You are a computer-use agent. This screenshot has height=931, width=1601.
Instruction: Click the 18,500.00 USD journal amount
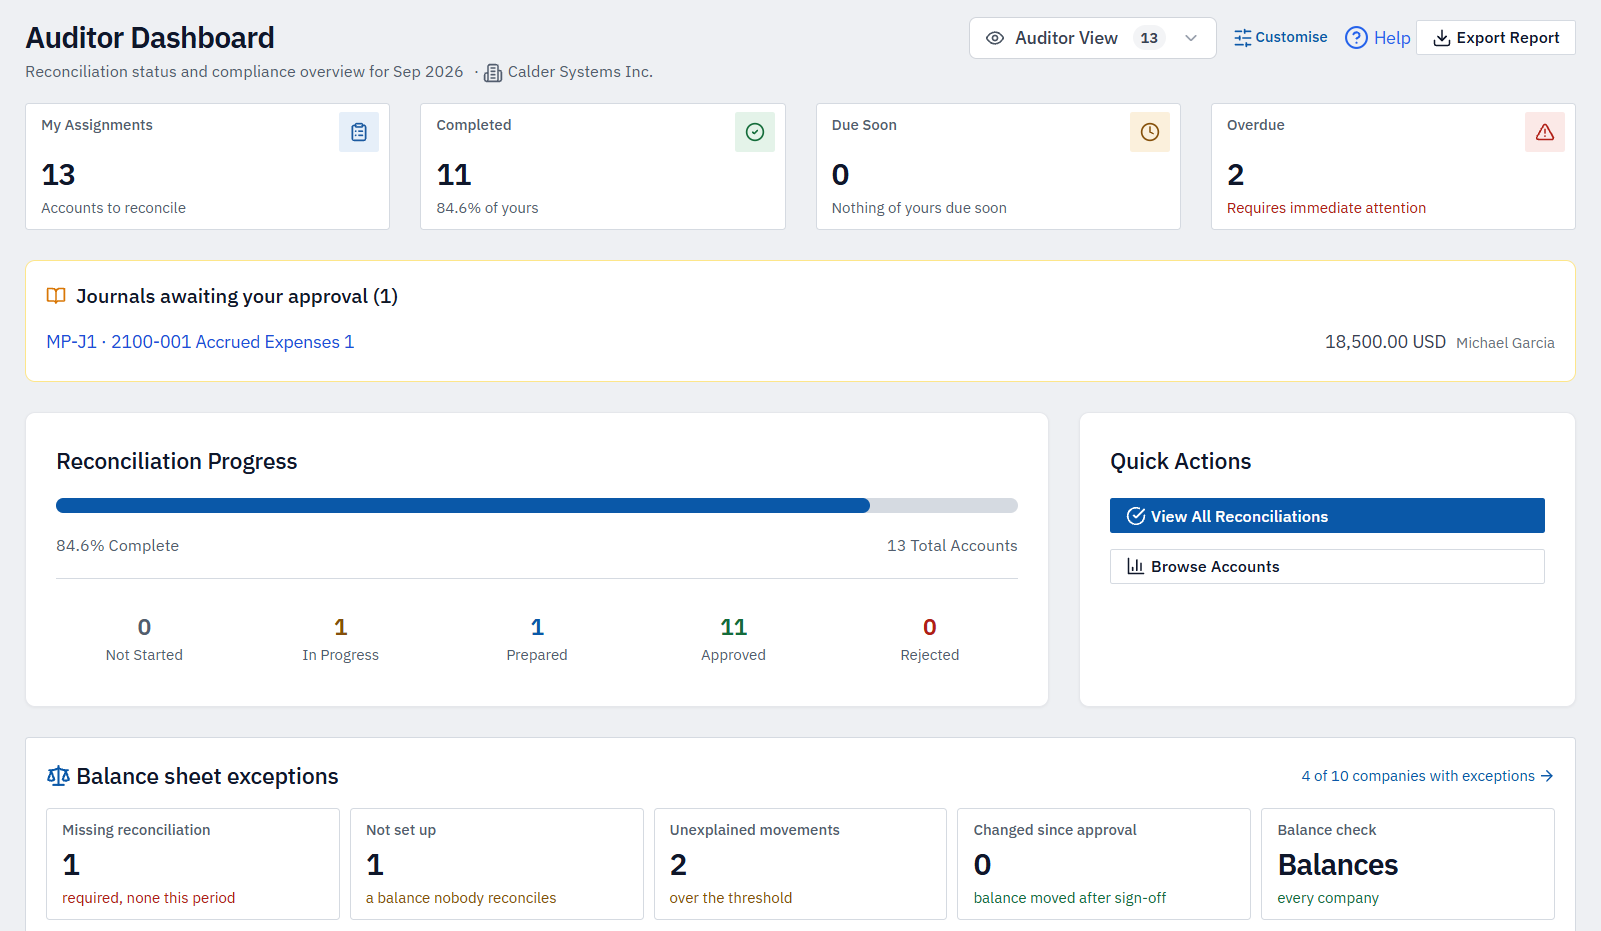(1385, 342)
